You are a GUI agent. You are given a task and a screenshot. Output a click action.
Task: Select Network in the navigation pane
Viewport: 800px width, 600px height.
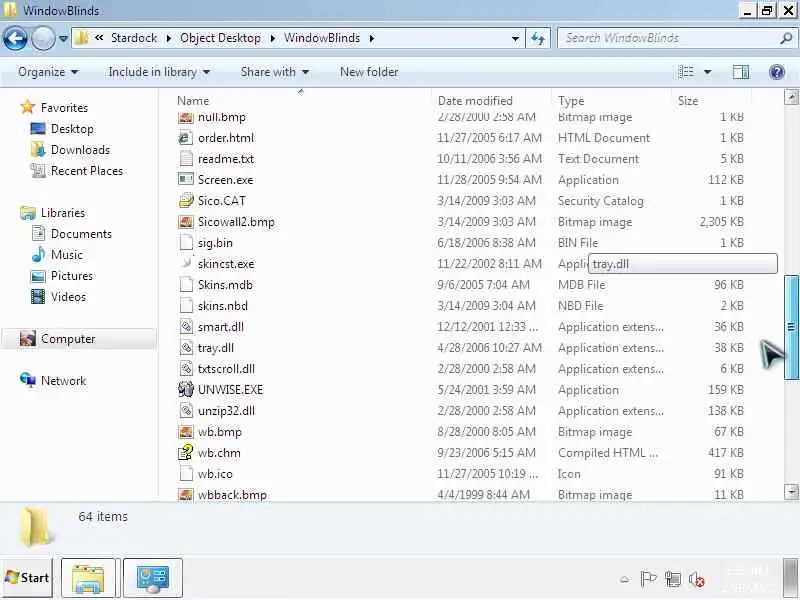coord(63,381)
